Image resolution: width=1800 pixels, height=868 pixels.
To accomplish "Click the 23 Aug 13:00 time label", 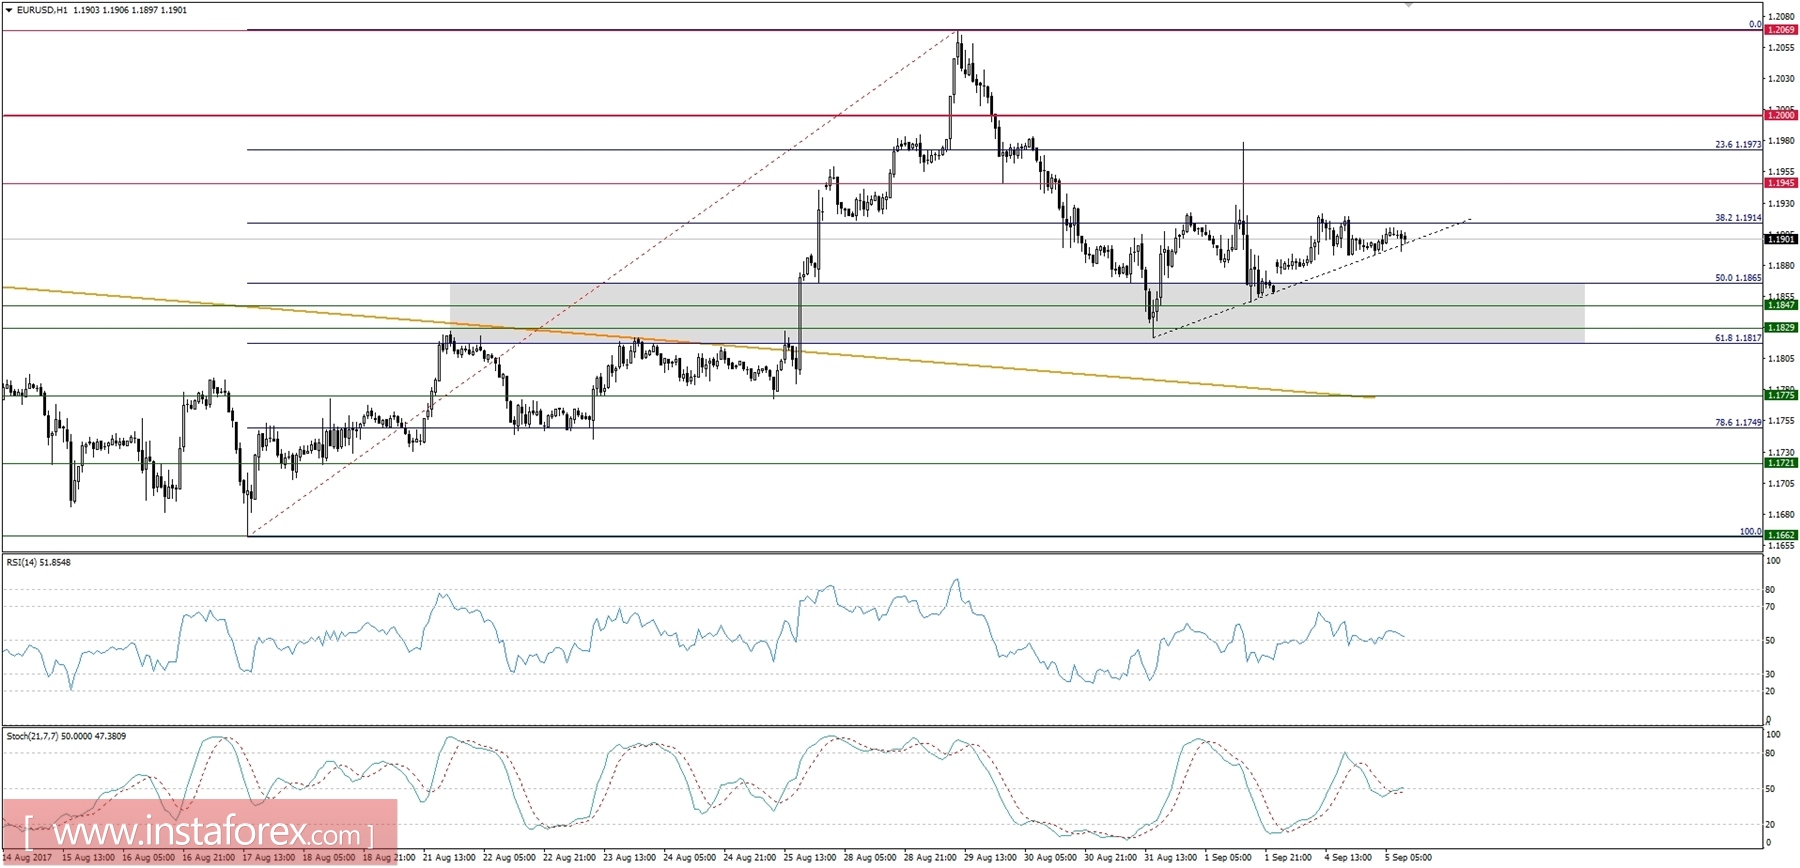I will click(630, 857).
